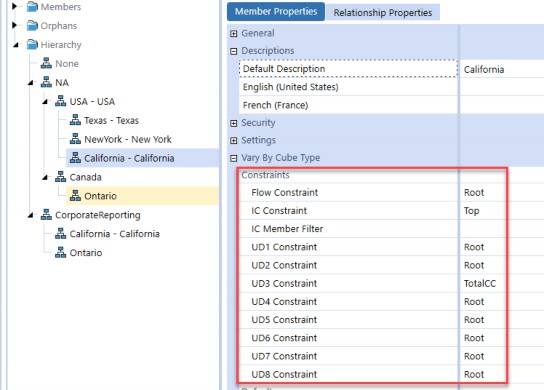Click the UD7 Constraint Root value
The width and height of the screenshot is (544, 390).
click(x=474, y=356)
